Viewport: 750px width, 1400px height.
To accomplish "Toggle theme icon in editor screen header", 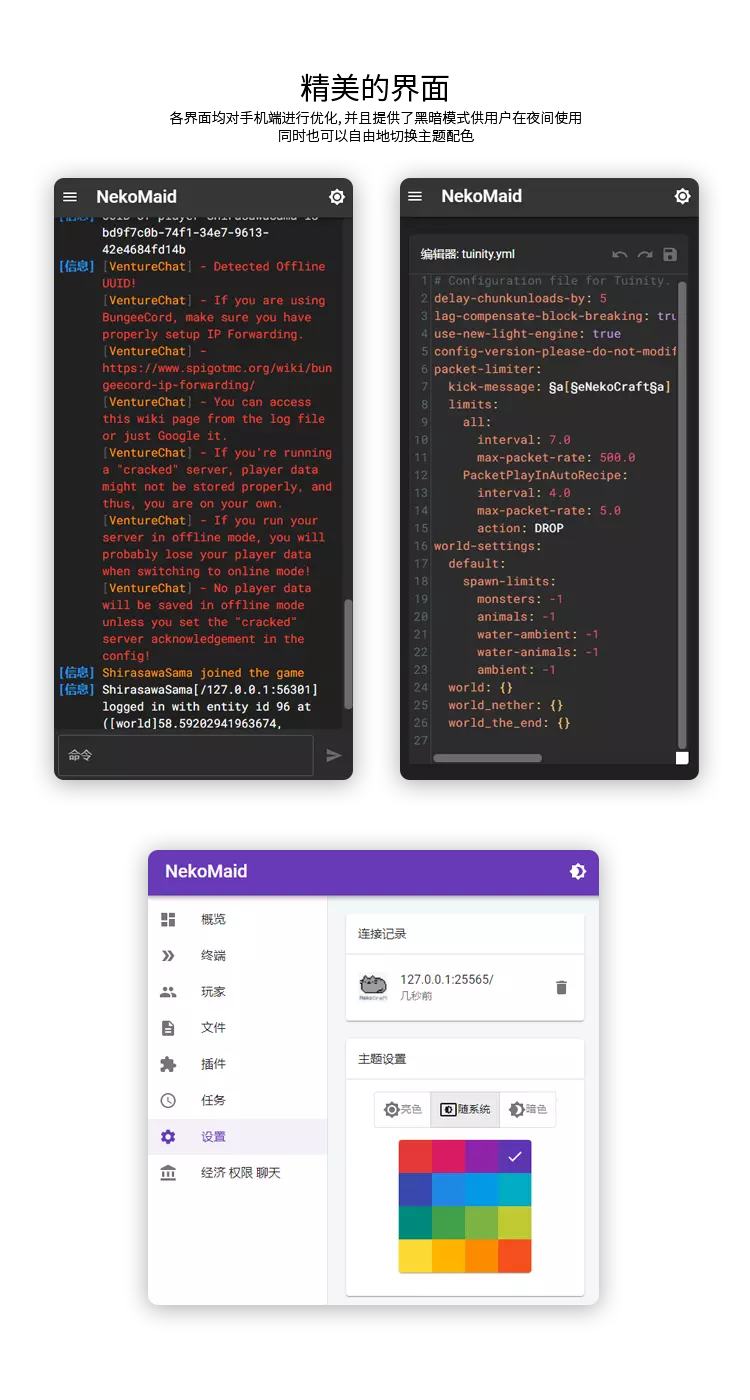I will point(682,197).
